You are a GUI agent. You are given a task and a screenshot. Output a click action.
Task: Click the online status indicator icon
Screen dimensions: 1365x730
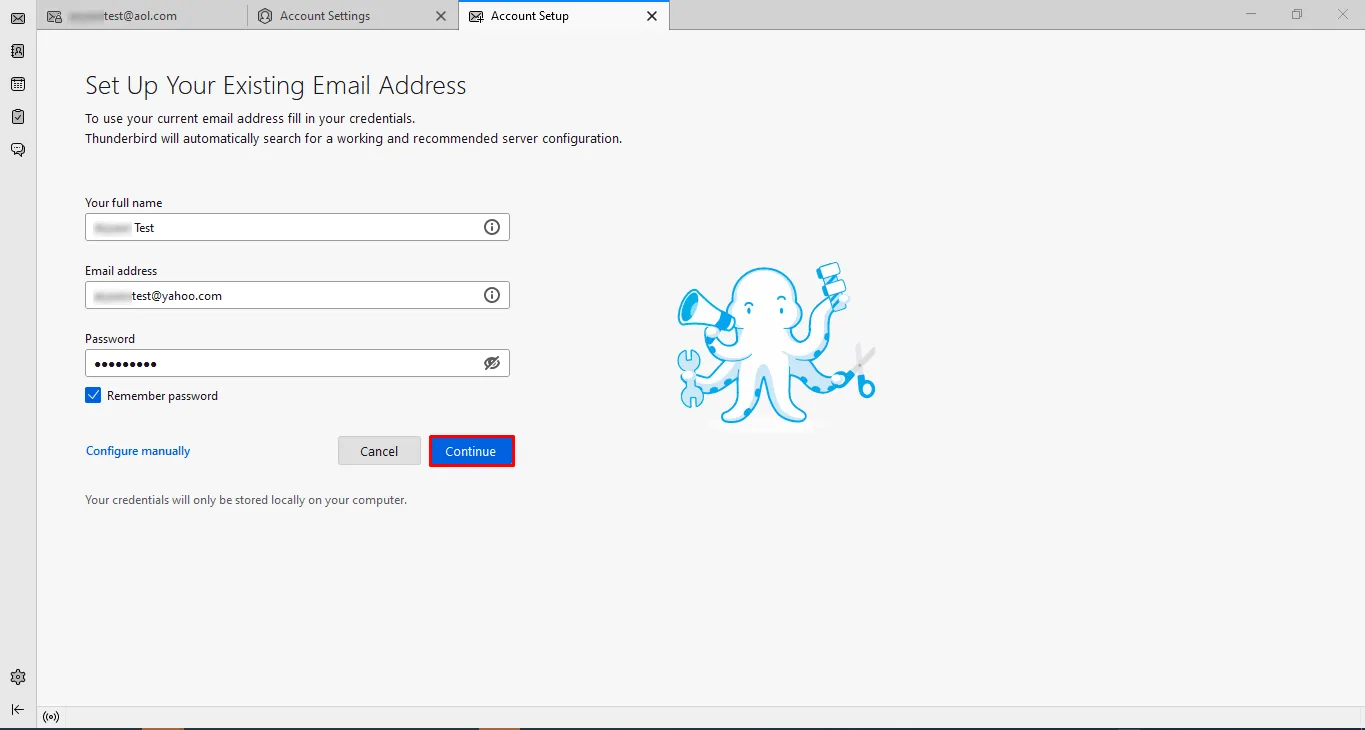pyautogui.click(x=51, y=717)
